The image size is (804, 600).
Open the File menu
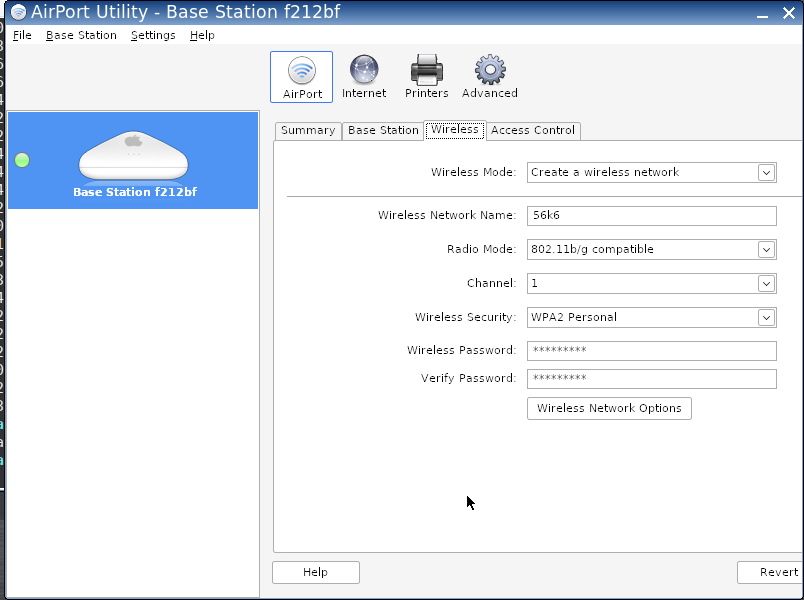coord(22,35)
